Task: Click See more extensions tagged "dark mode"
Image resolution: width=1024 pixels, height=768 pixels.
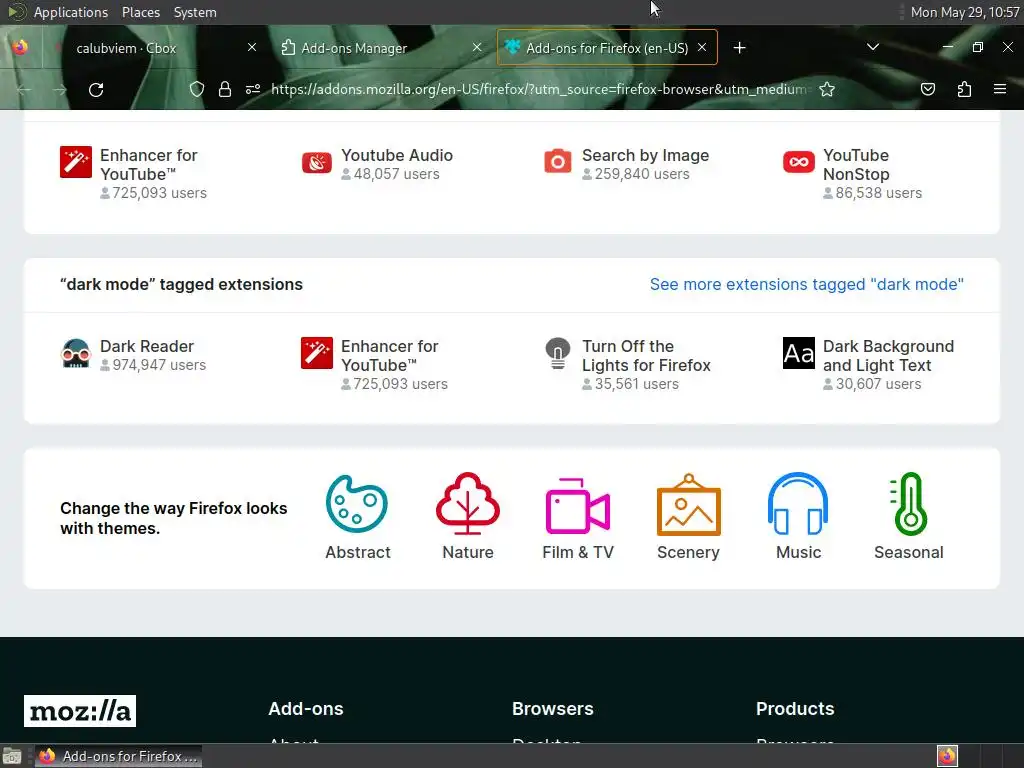Action: click(x=807, y=284)
